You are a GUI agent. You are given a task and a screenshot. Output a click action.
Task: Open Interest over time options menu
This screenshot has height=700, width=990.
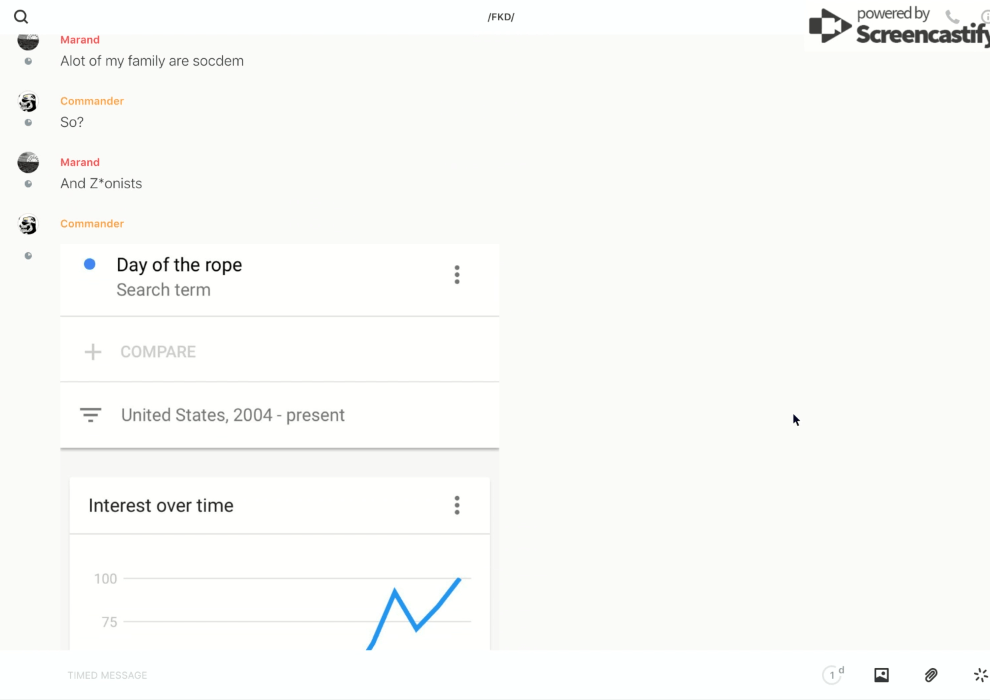(x=457, y=505)
